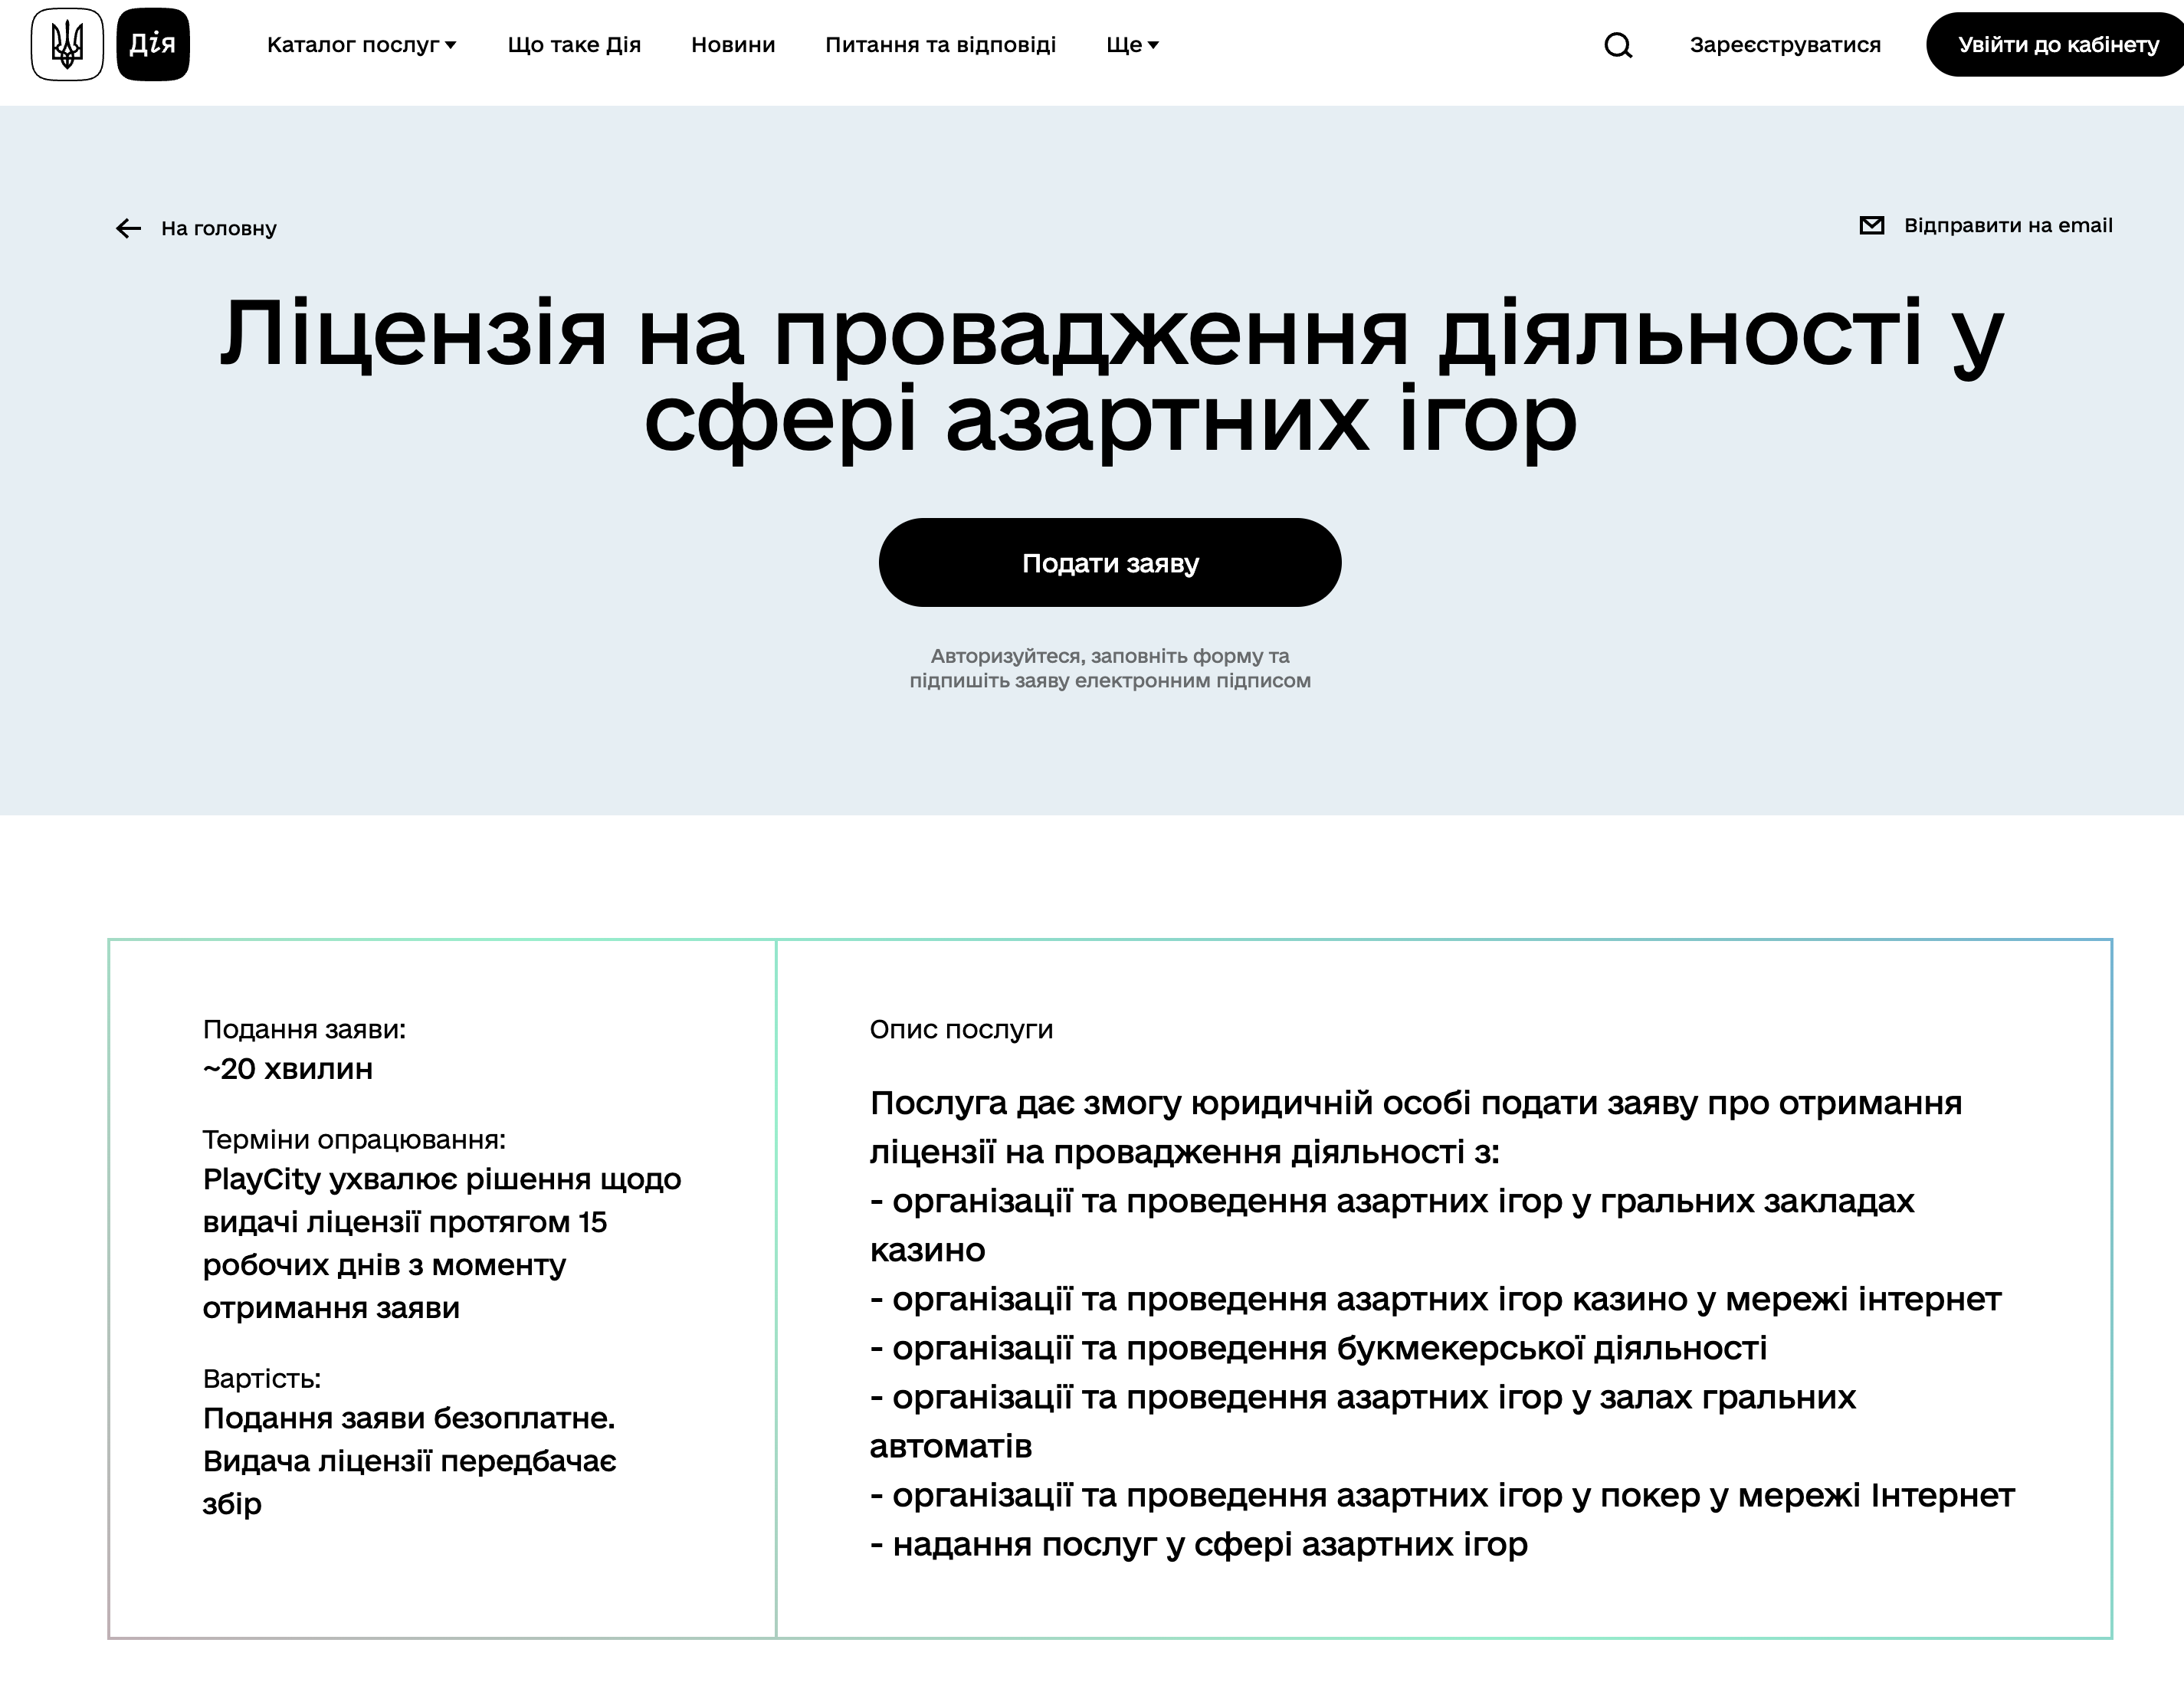
Task: Click the Подати заяву button
Action: 1110,562
